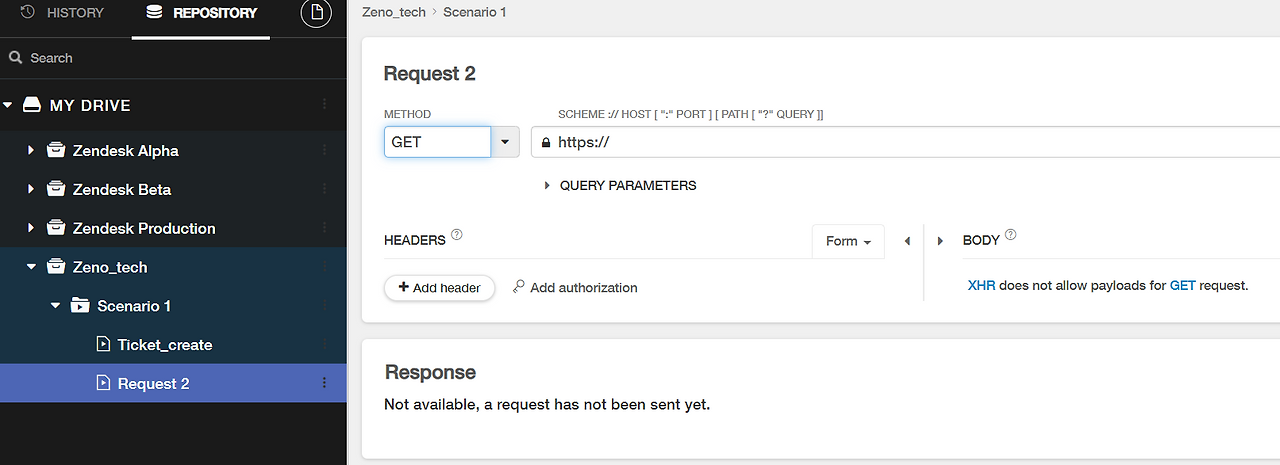Screen dimensions: 1280x465
Task: Click the Add authorization link
Action: [575, 287]
